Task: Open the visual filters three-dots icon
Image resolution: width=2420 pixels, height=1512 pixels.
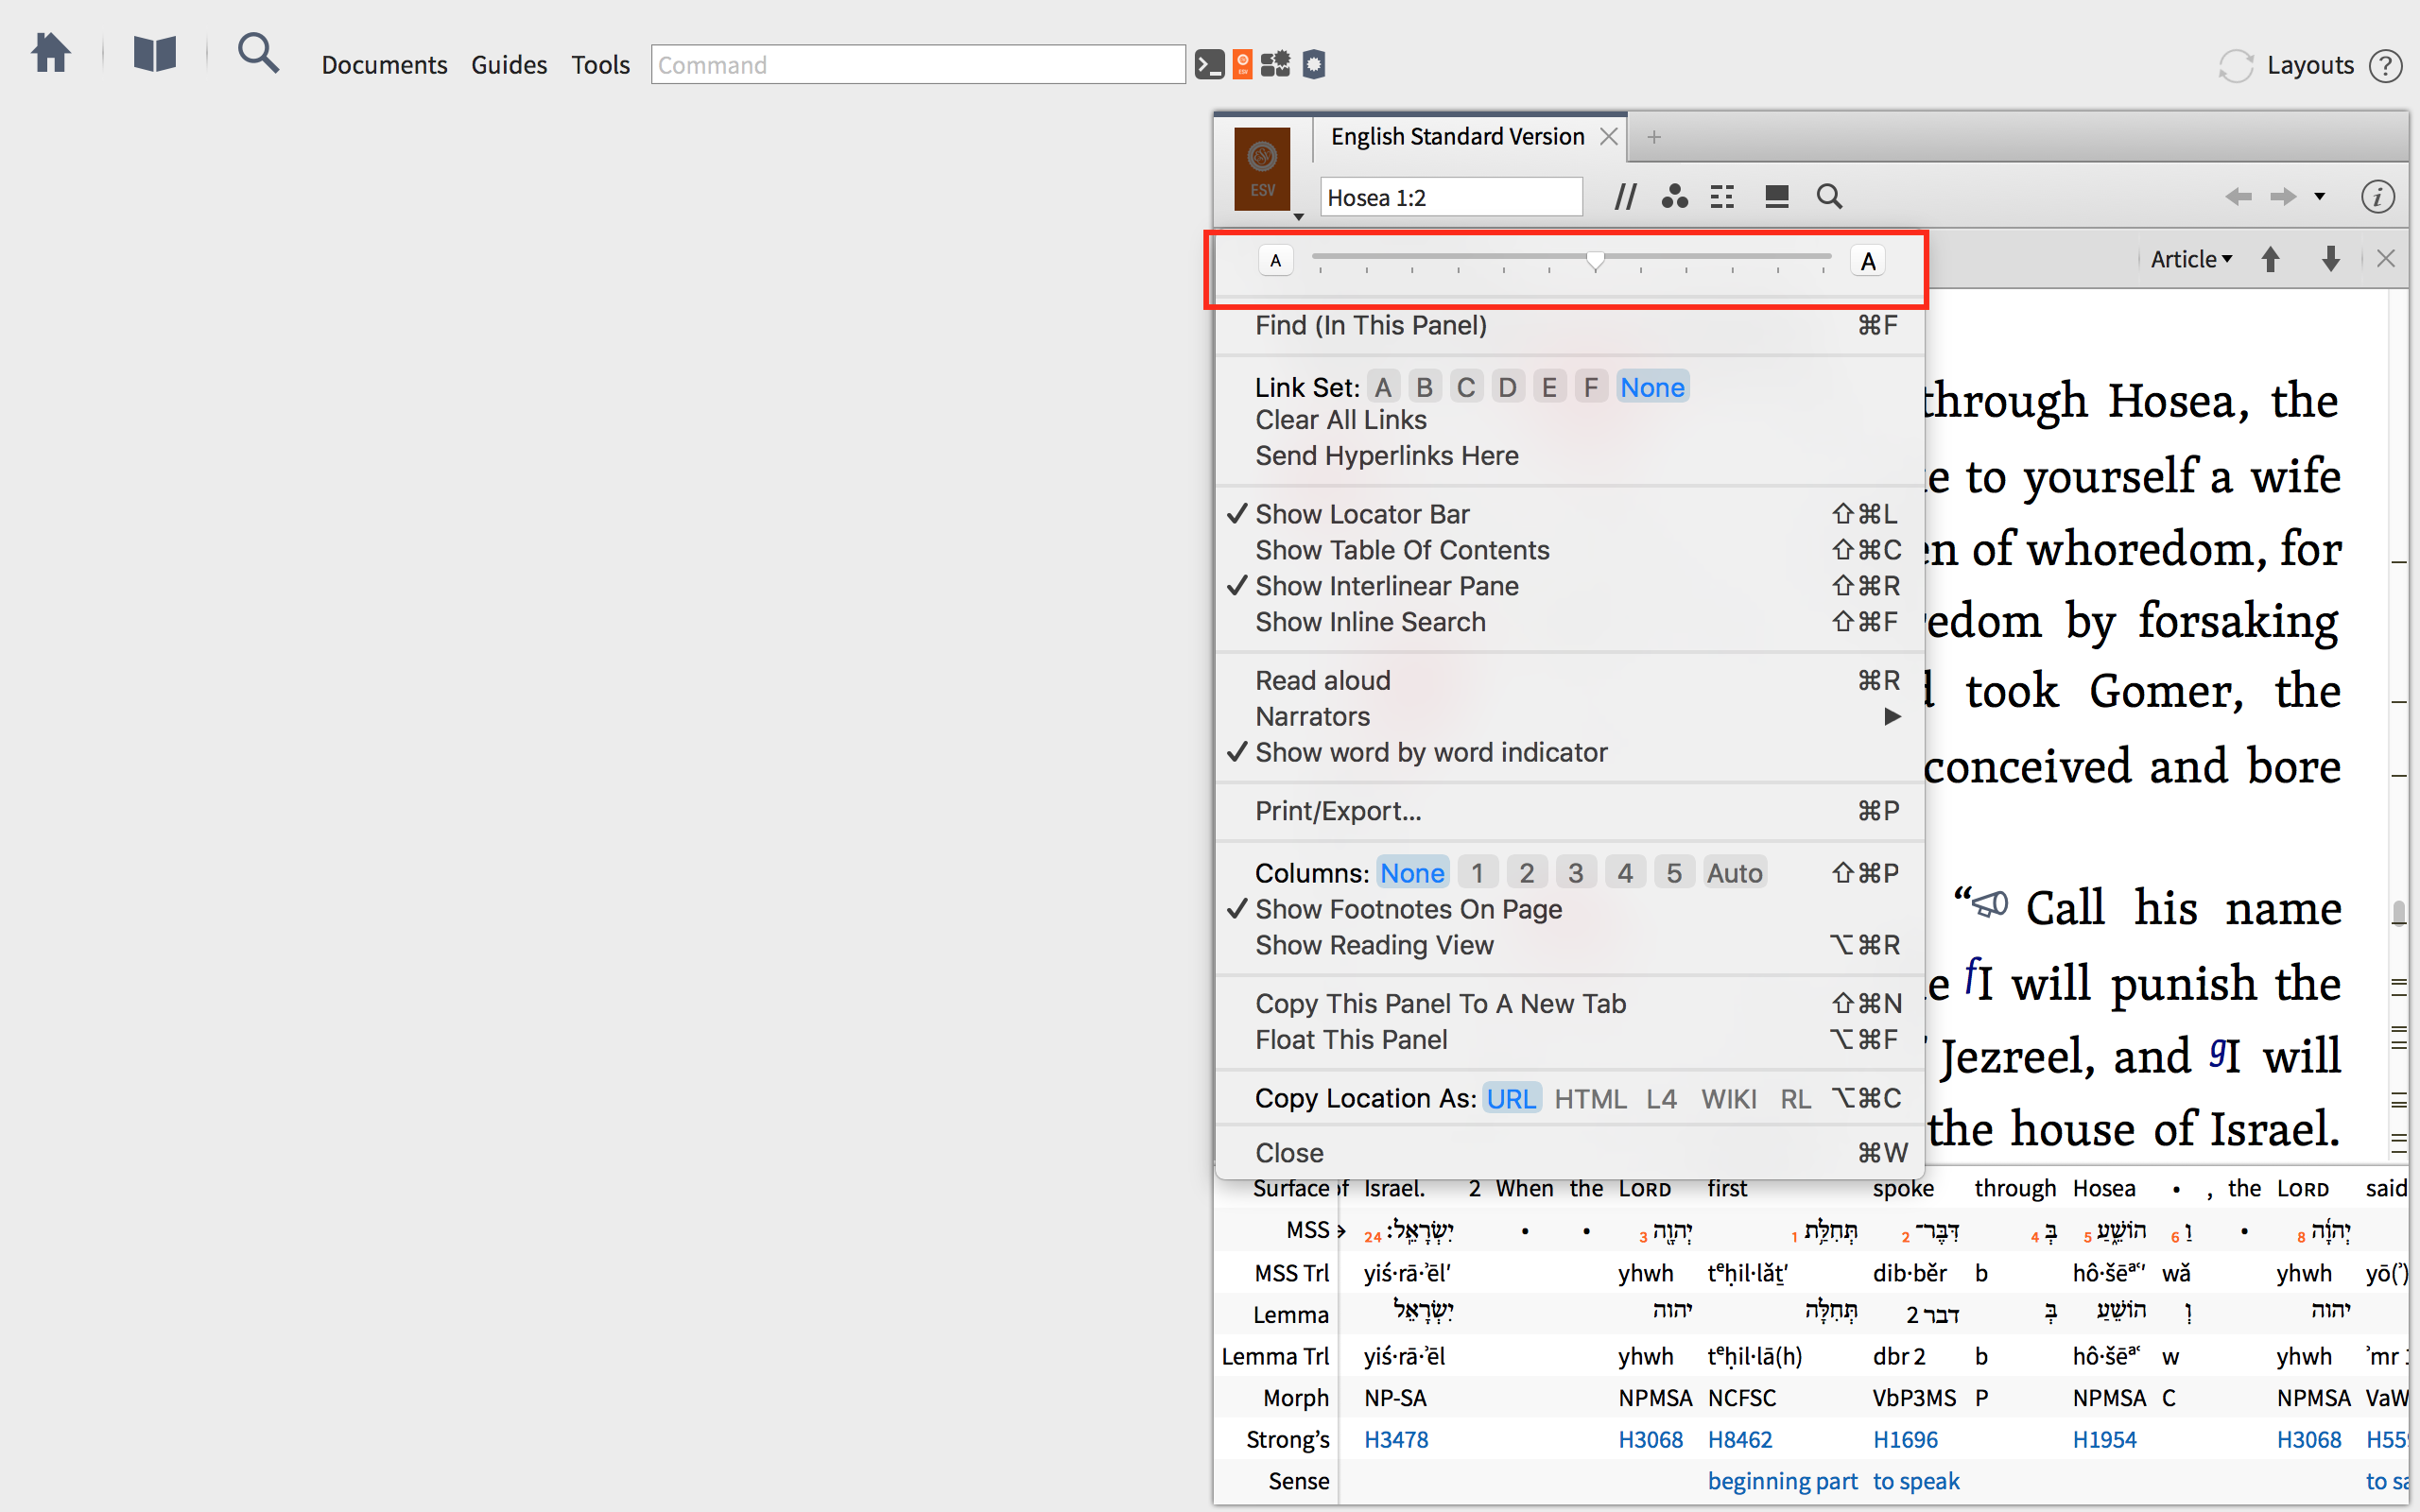Action: (1674, 197)
